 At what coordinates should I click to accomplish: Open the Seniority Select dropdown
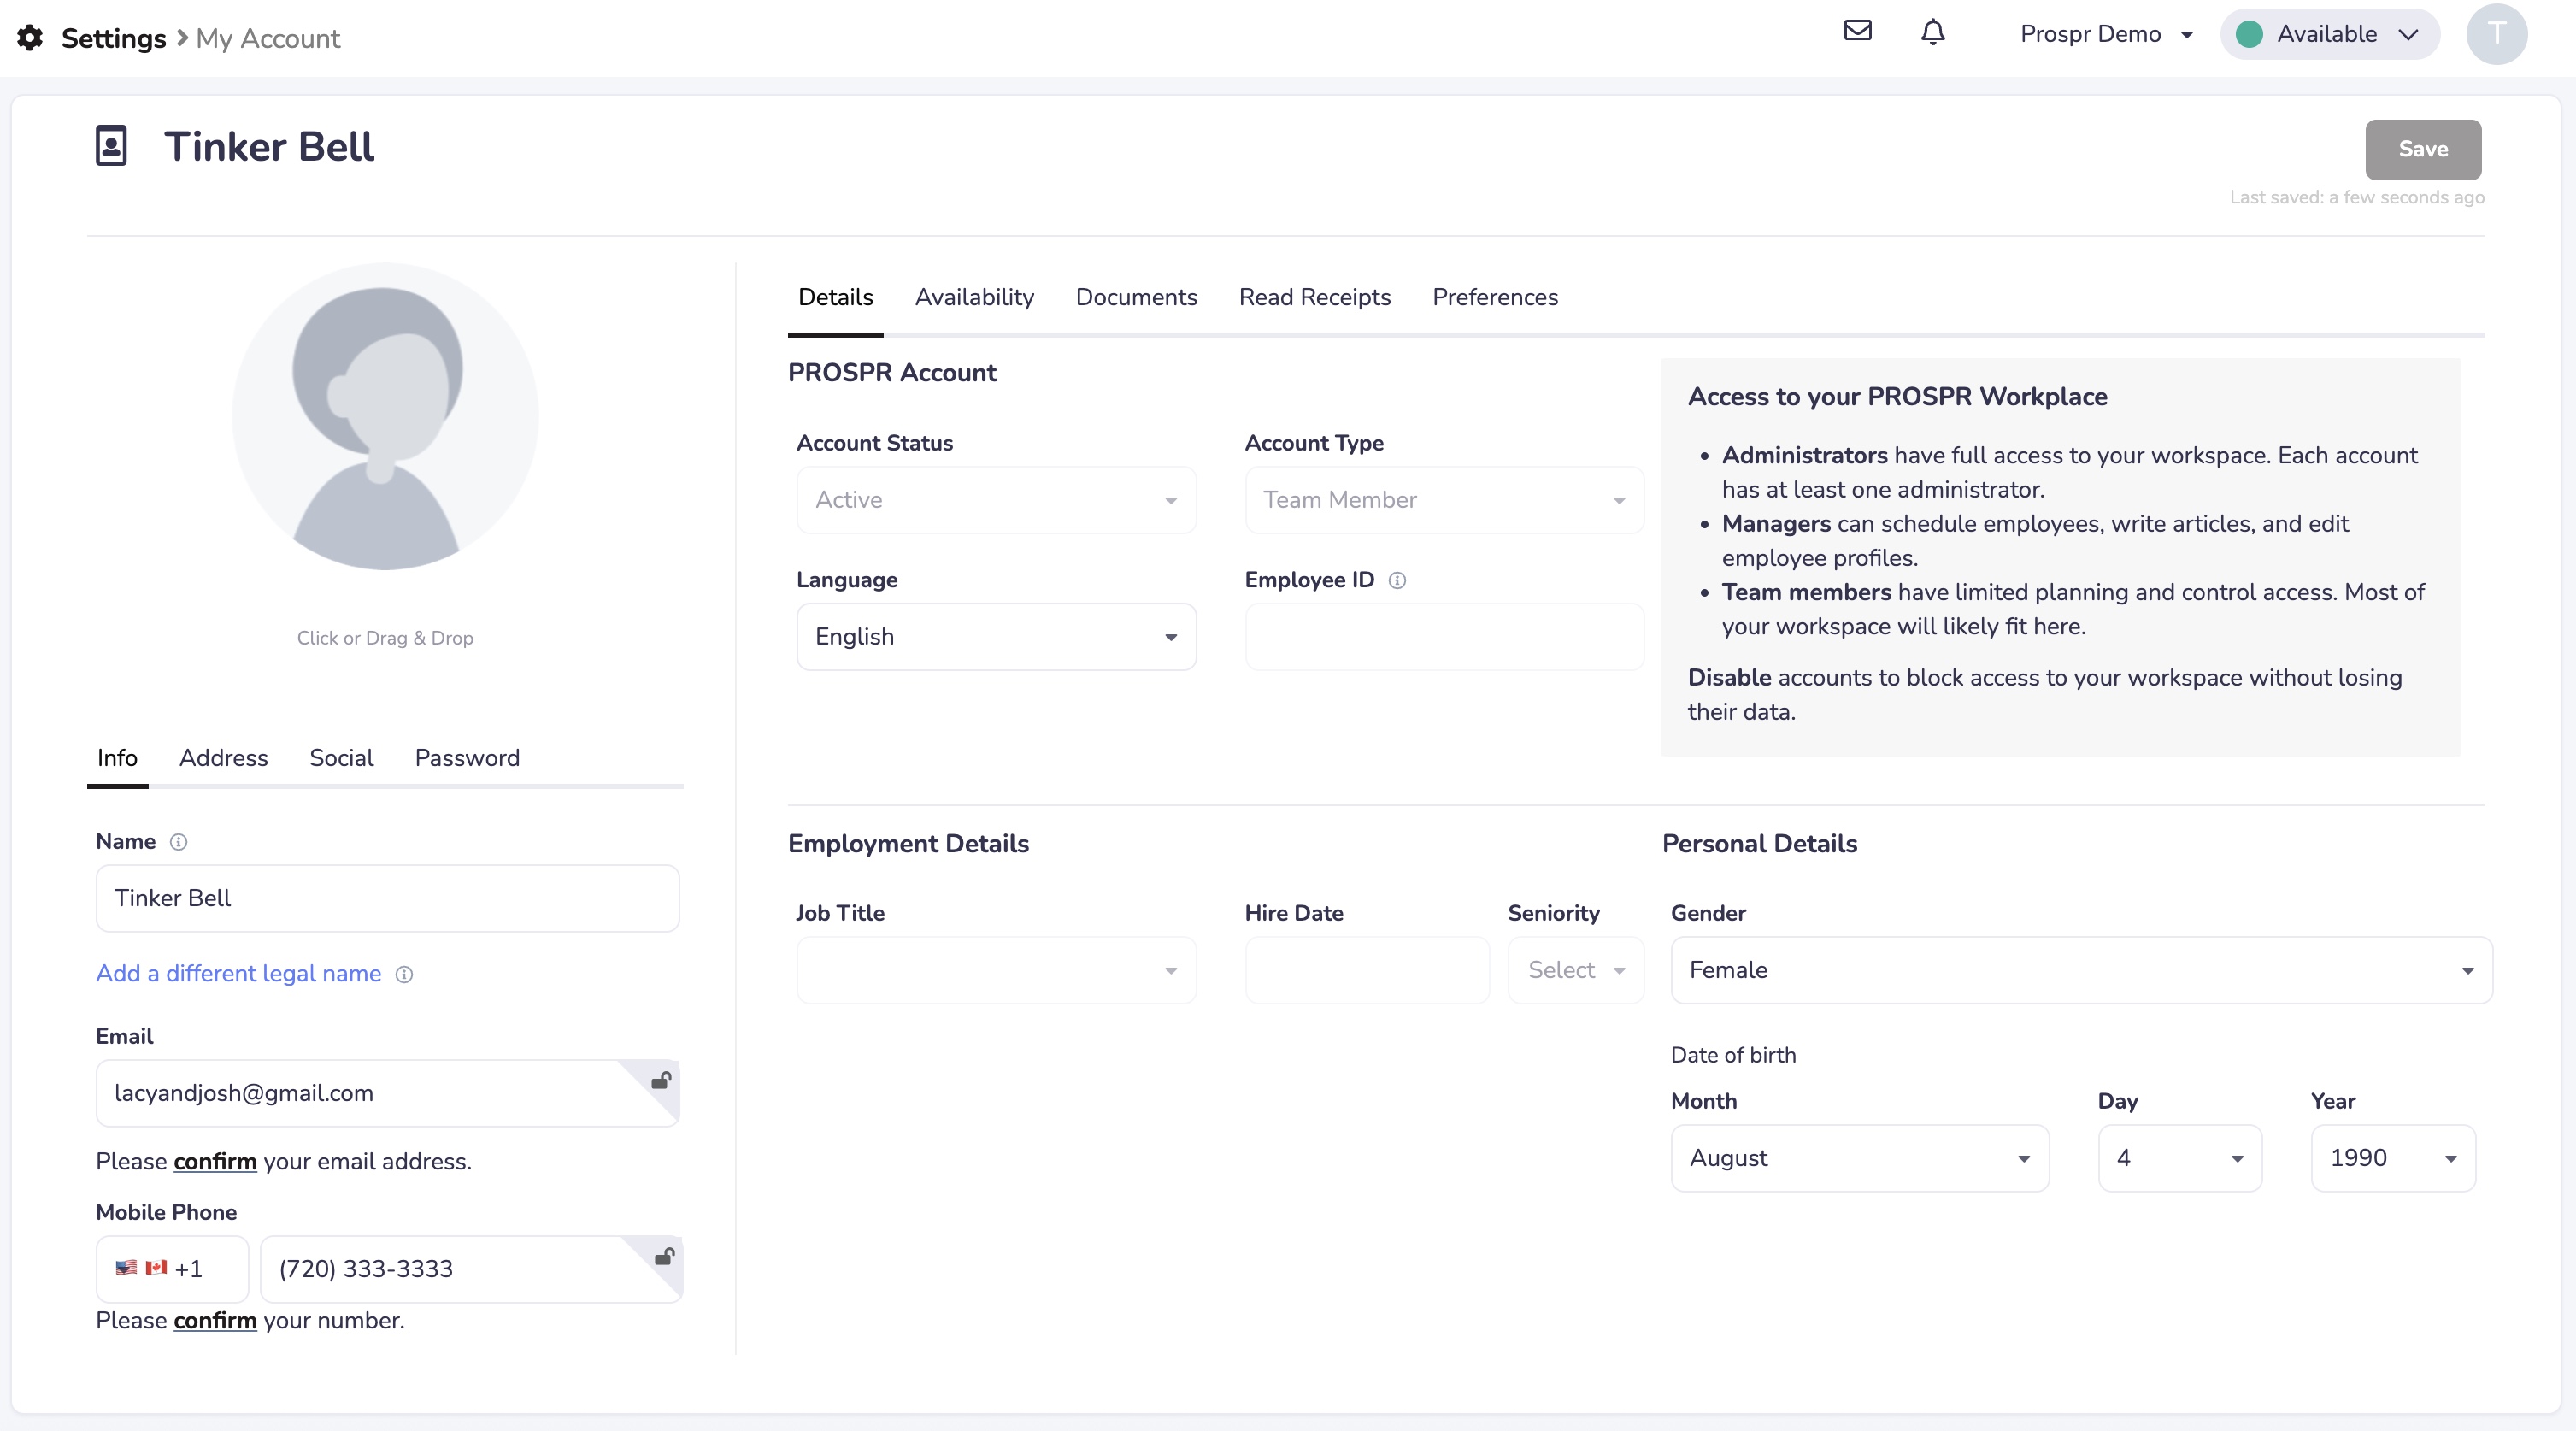1576,970
